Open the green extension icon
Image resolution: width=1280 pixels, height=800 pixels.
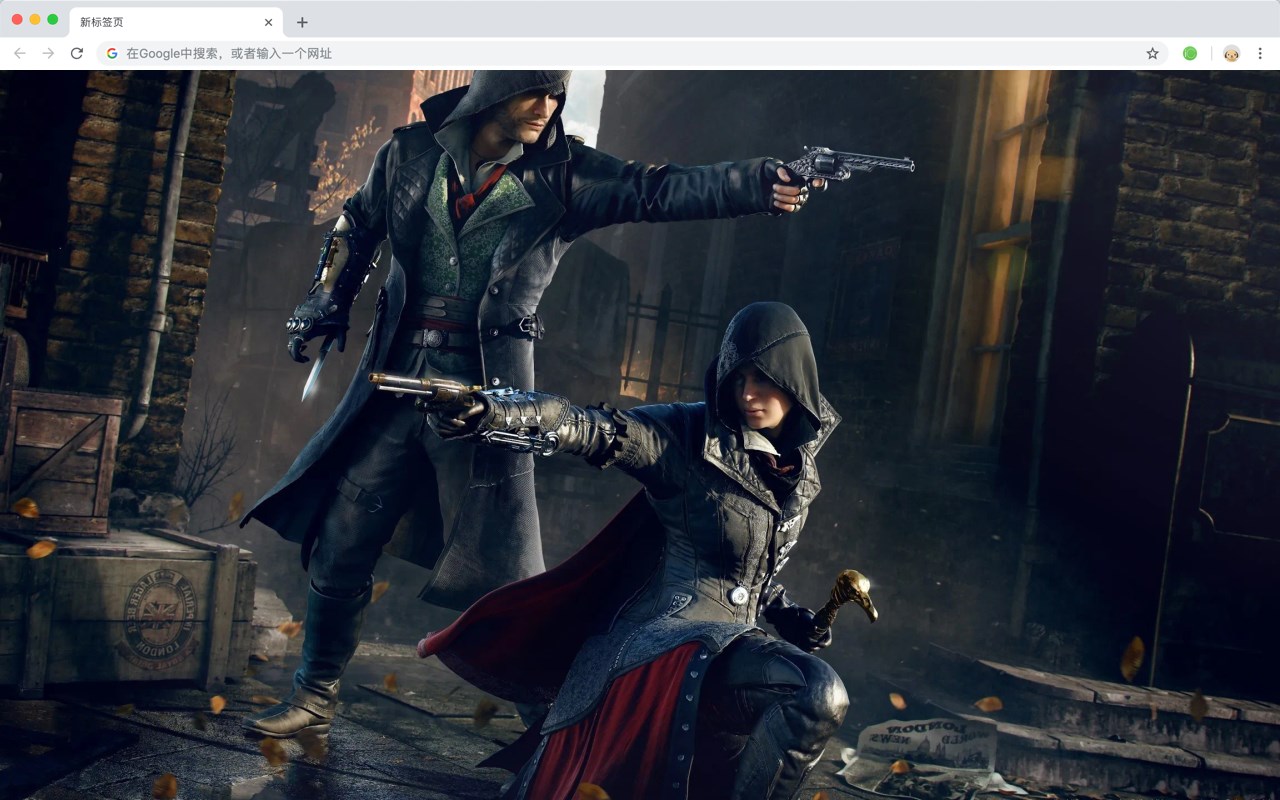[1190, 53]
